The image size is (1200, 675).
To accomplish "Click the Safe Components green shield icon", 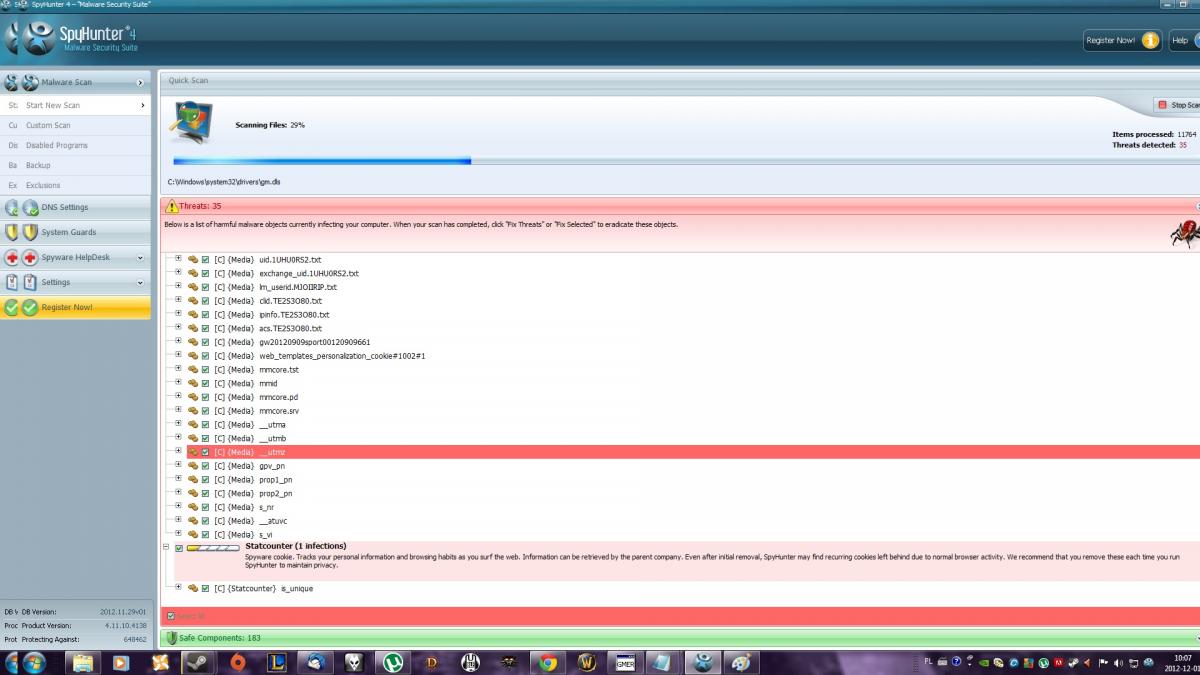I will pyautogui.click(x=172, y=638).
